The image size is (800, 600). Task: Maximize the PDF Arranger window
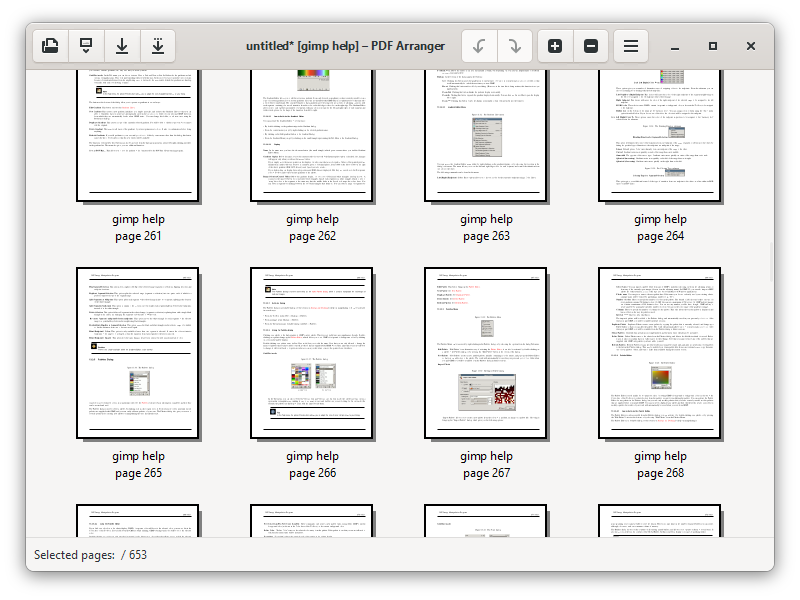coord(713,46)
